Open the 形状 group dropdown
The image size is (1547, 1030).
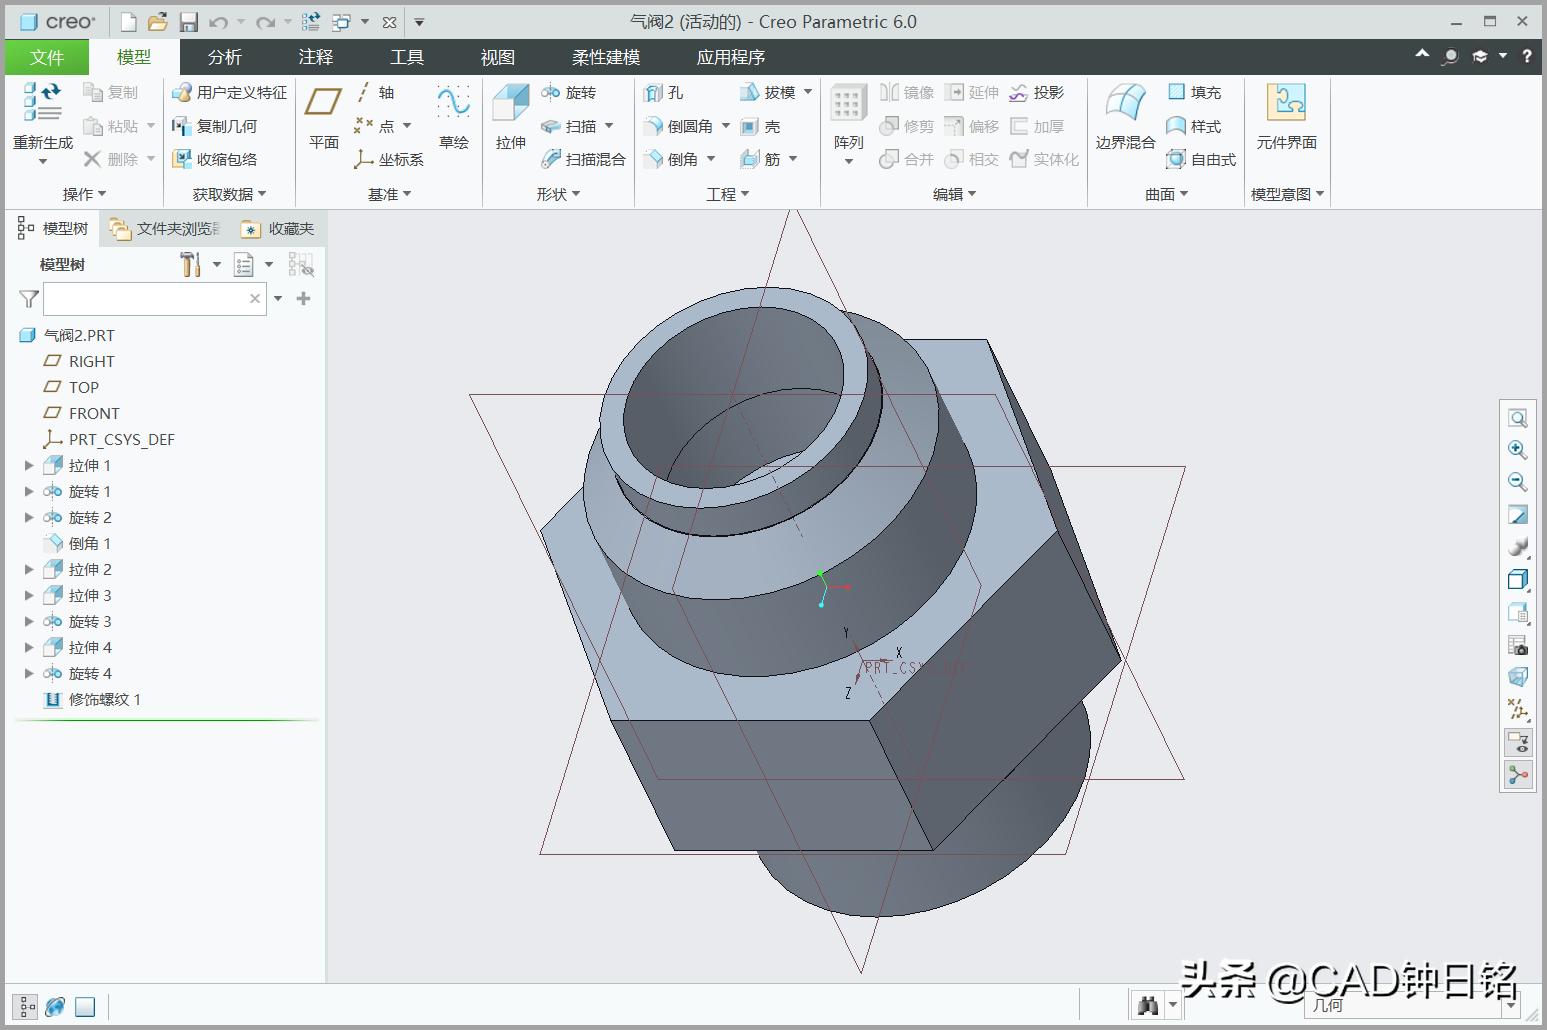[558, 194]
